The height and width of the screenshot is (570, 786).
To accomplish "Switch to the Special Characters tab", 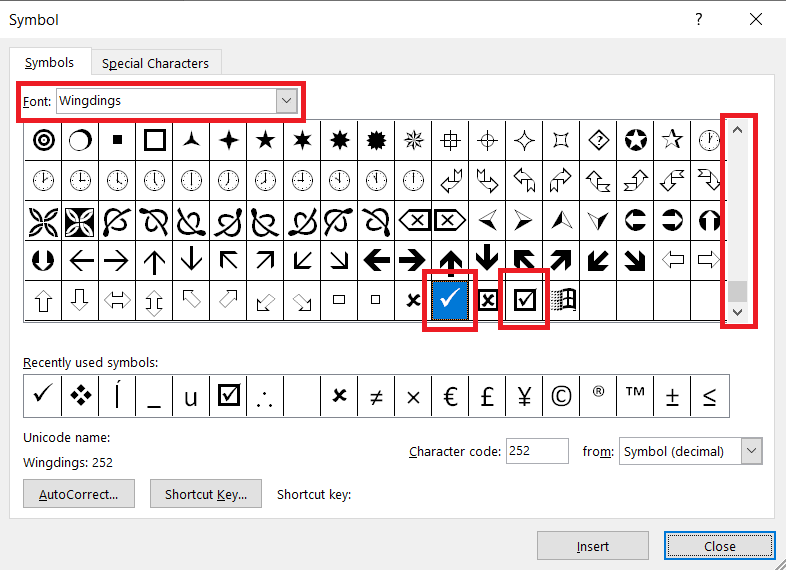I will click(x=155, y=63).
